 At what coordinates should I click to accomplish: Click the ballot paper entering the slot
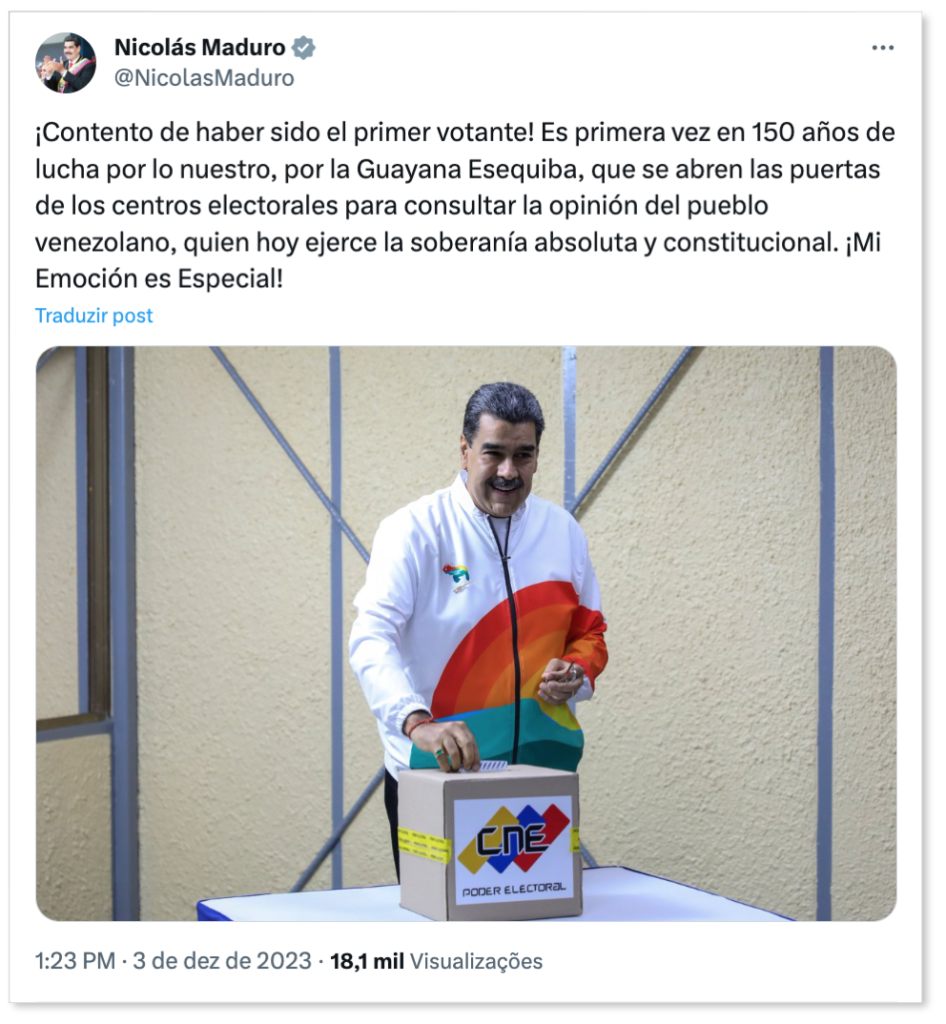493,765
